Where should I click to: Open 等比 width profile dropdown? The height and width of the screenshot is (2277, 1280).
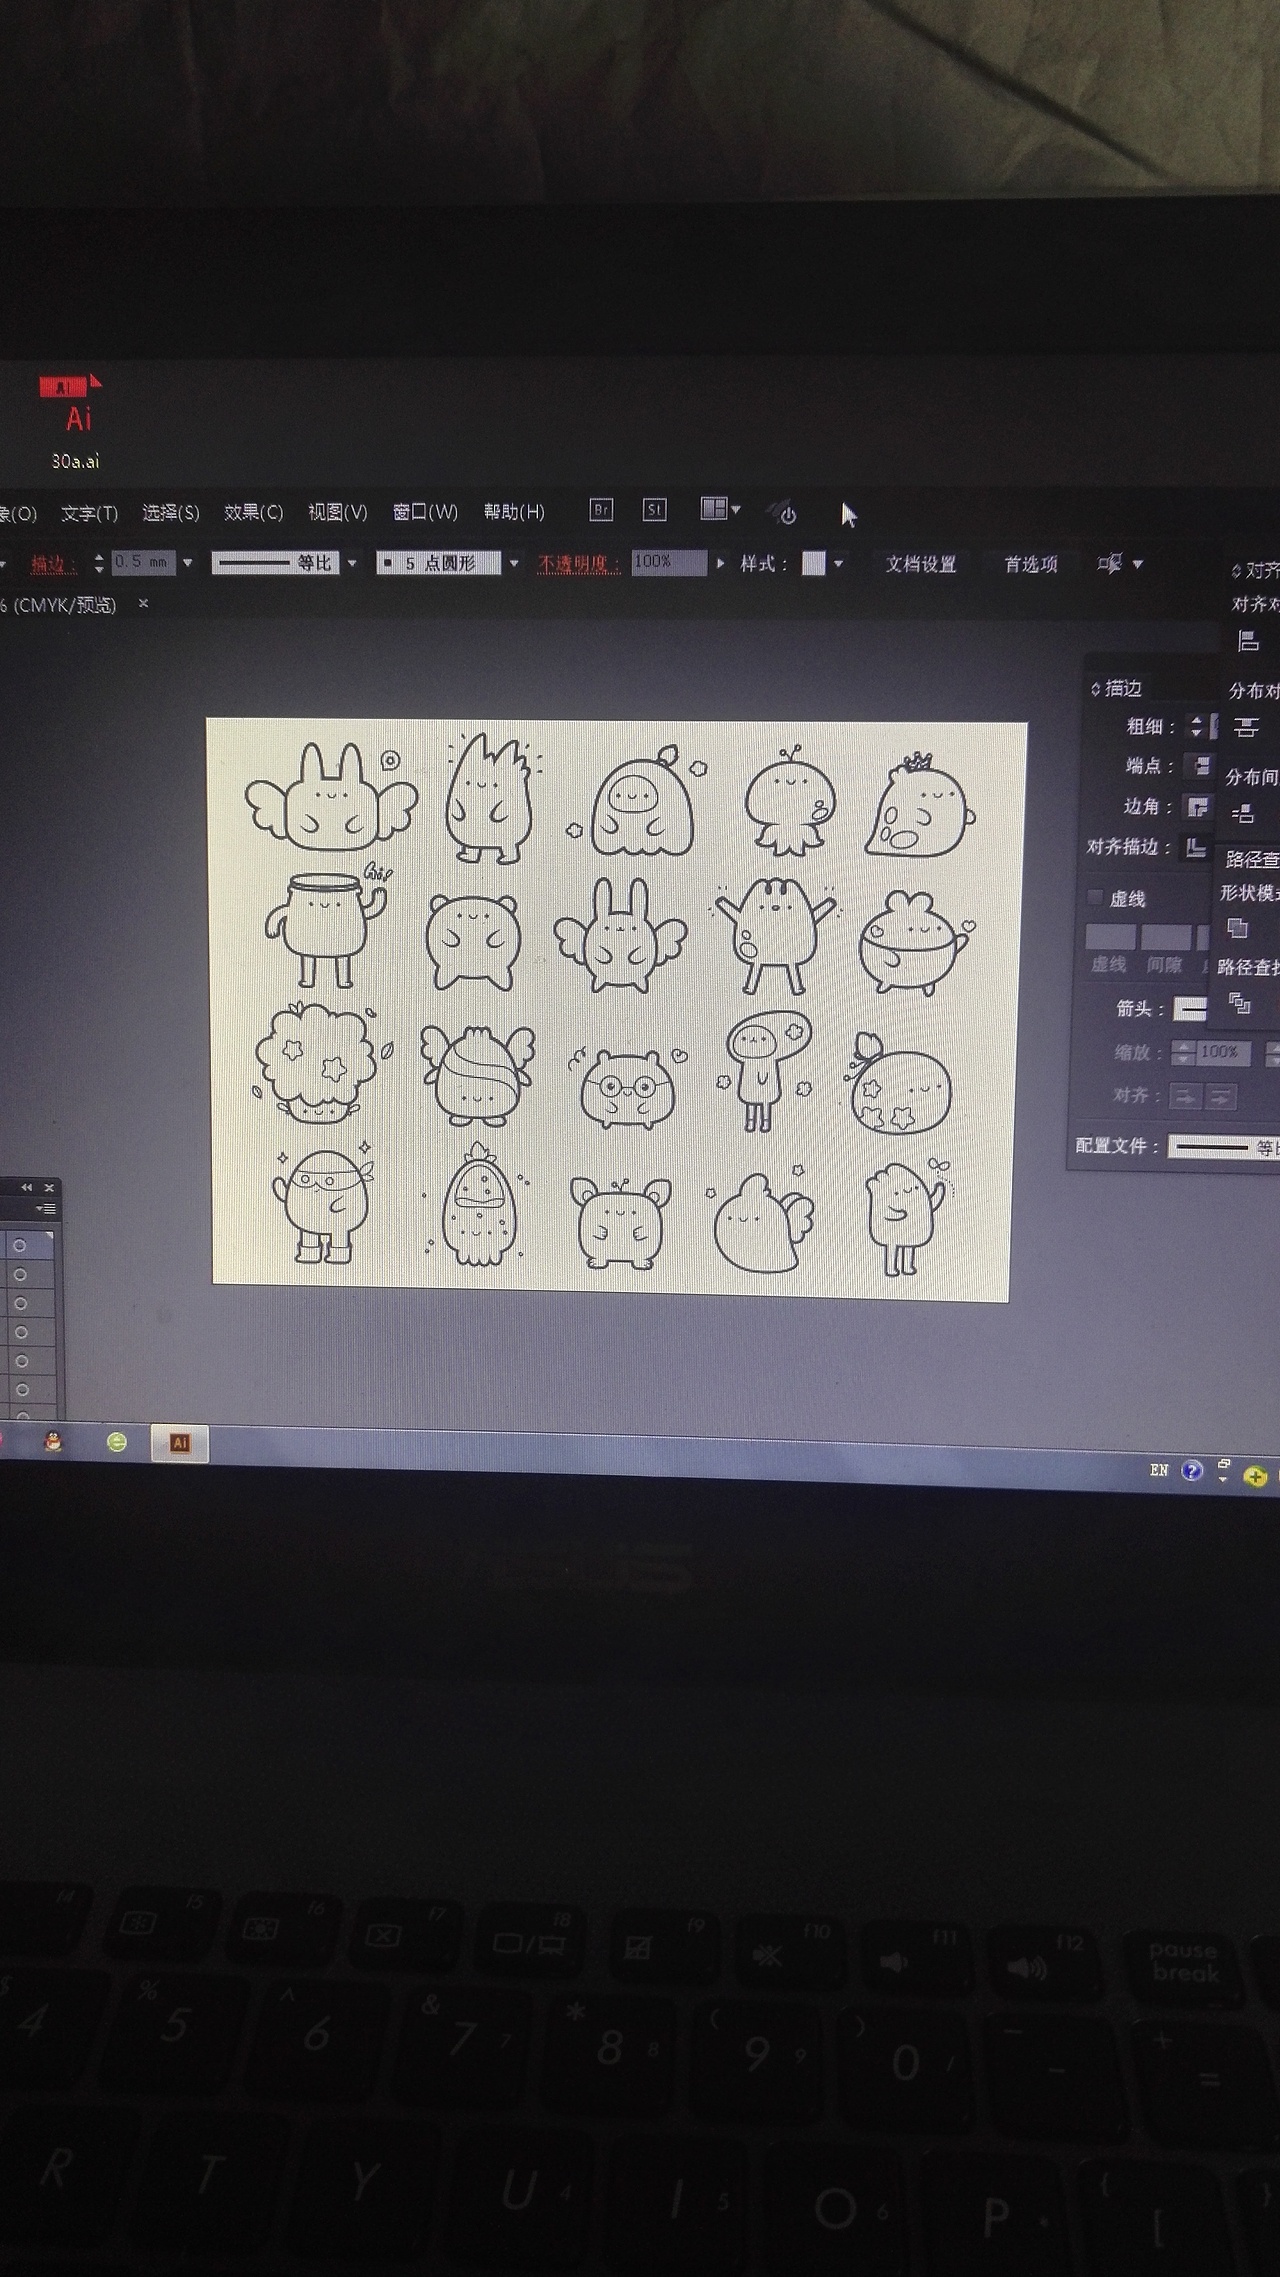(x=351, y=563)
